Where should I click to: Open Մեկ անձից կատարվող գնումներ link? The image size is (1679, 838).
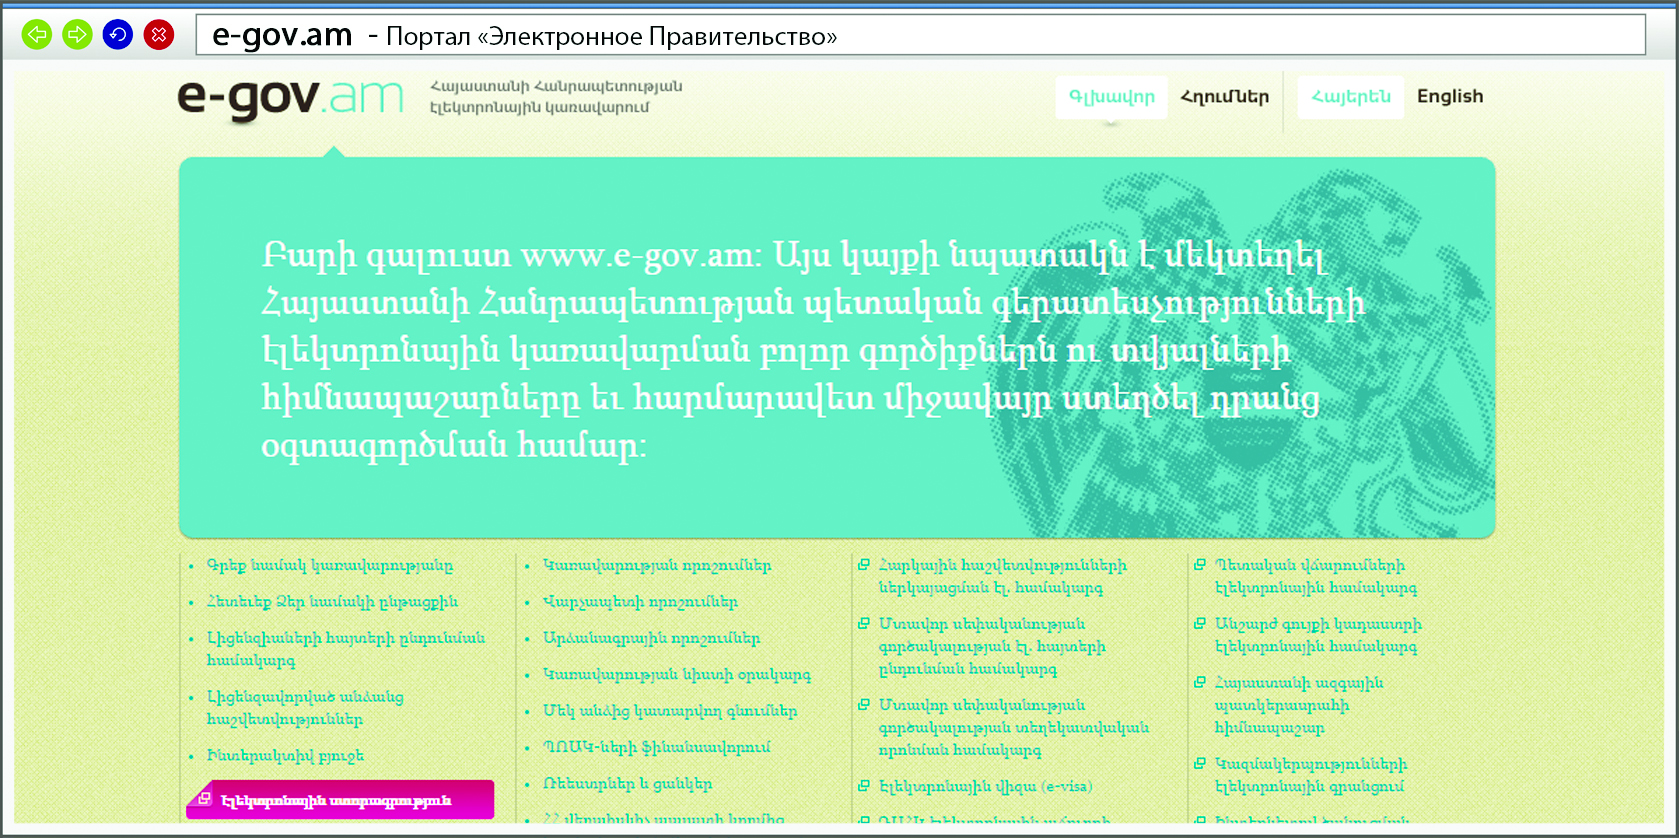pos(670,711)
